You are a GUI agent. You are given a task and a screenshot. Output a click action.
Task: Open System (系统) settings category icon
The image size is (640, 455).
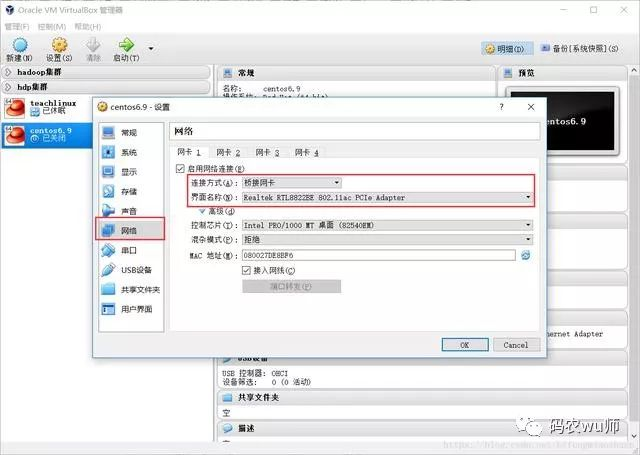point(108,152)
